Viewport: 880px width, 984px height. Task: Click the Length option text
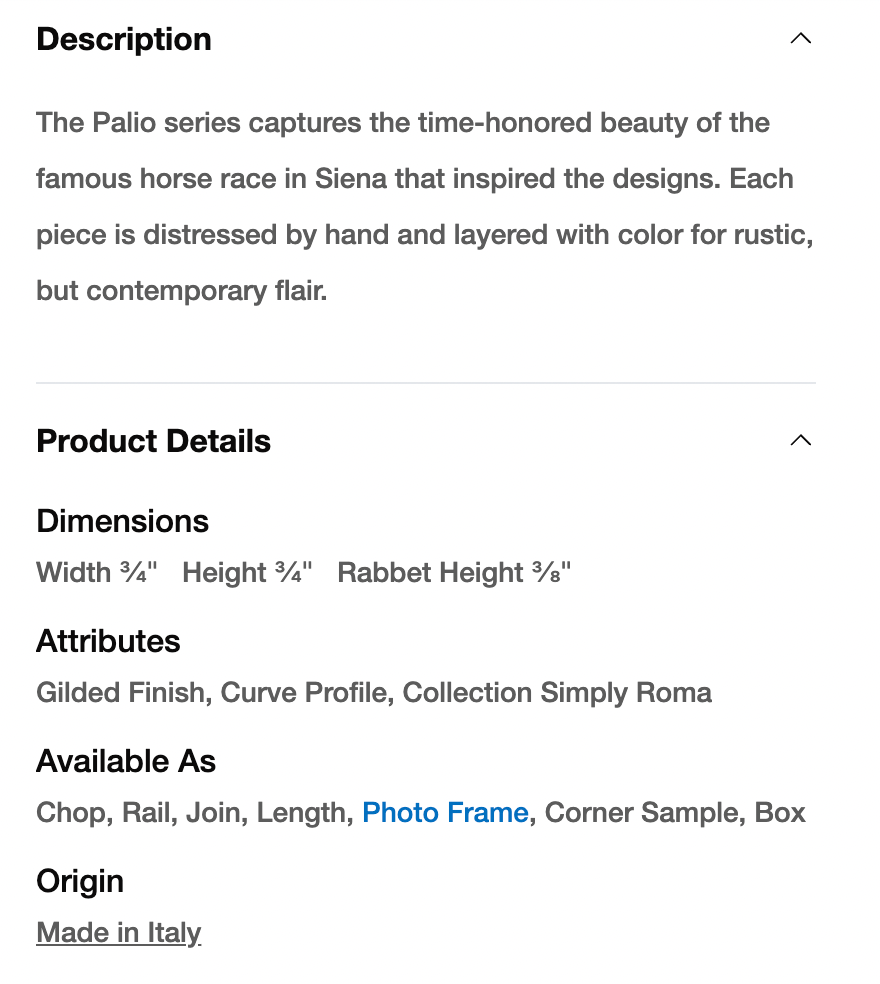(x=301, y=812)
